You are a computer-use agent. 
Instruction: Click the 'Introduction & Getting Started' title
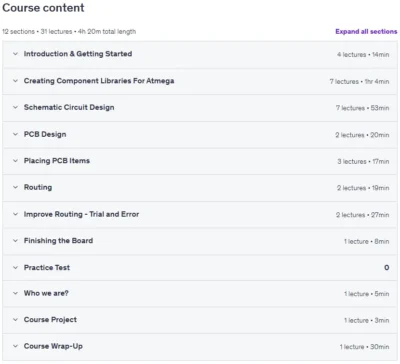coord(78,54)
